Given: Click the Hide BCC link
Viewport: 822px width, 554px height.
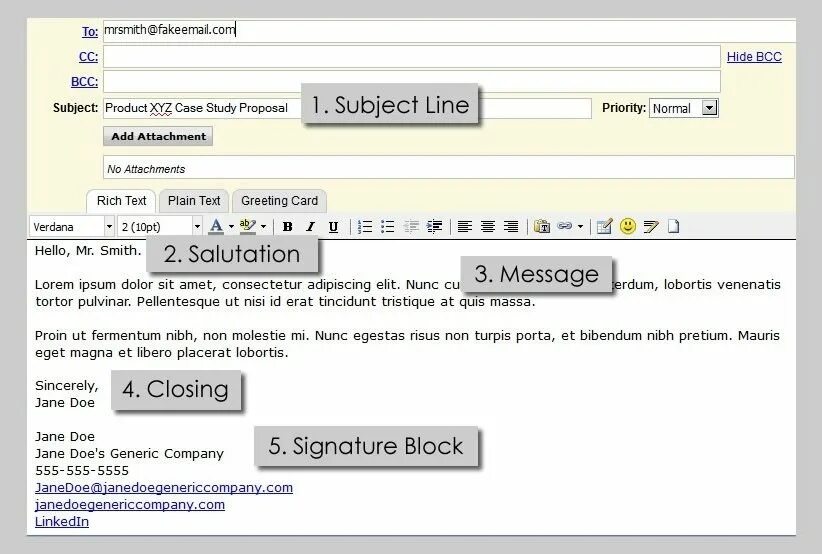Looking at the screenshot, I should (x=754, y=57).
